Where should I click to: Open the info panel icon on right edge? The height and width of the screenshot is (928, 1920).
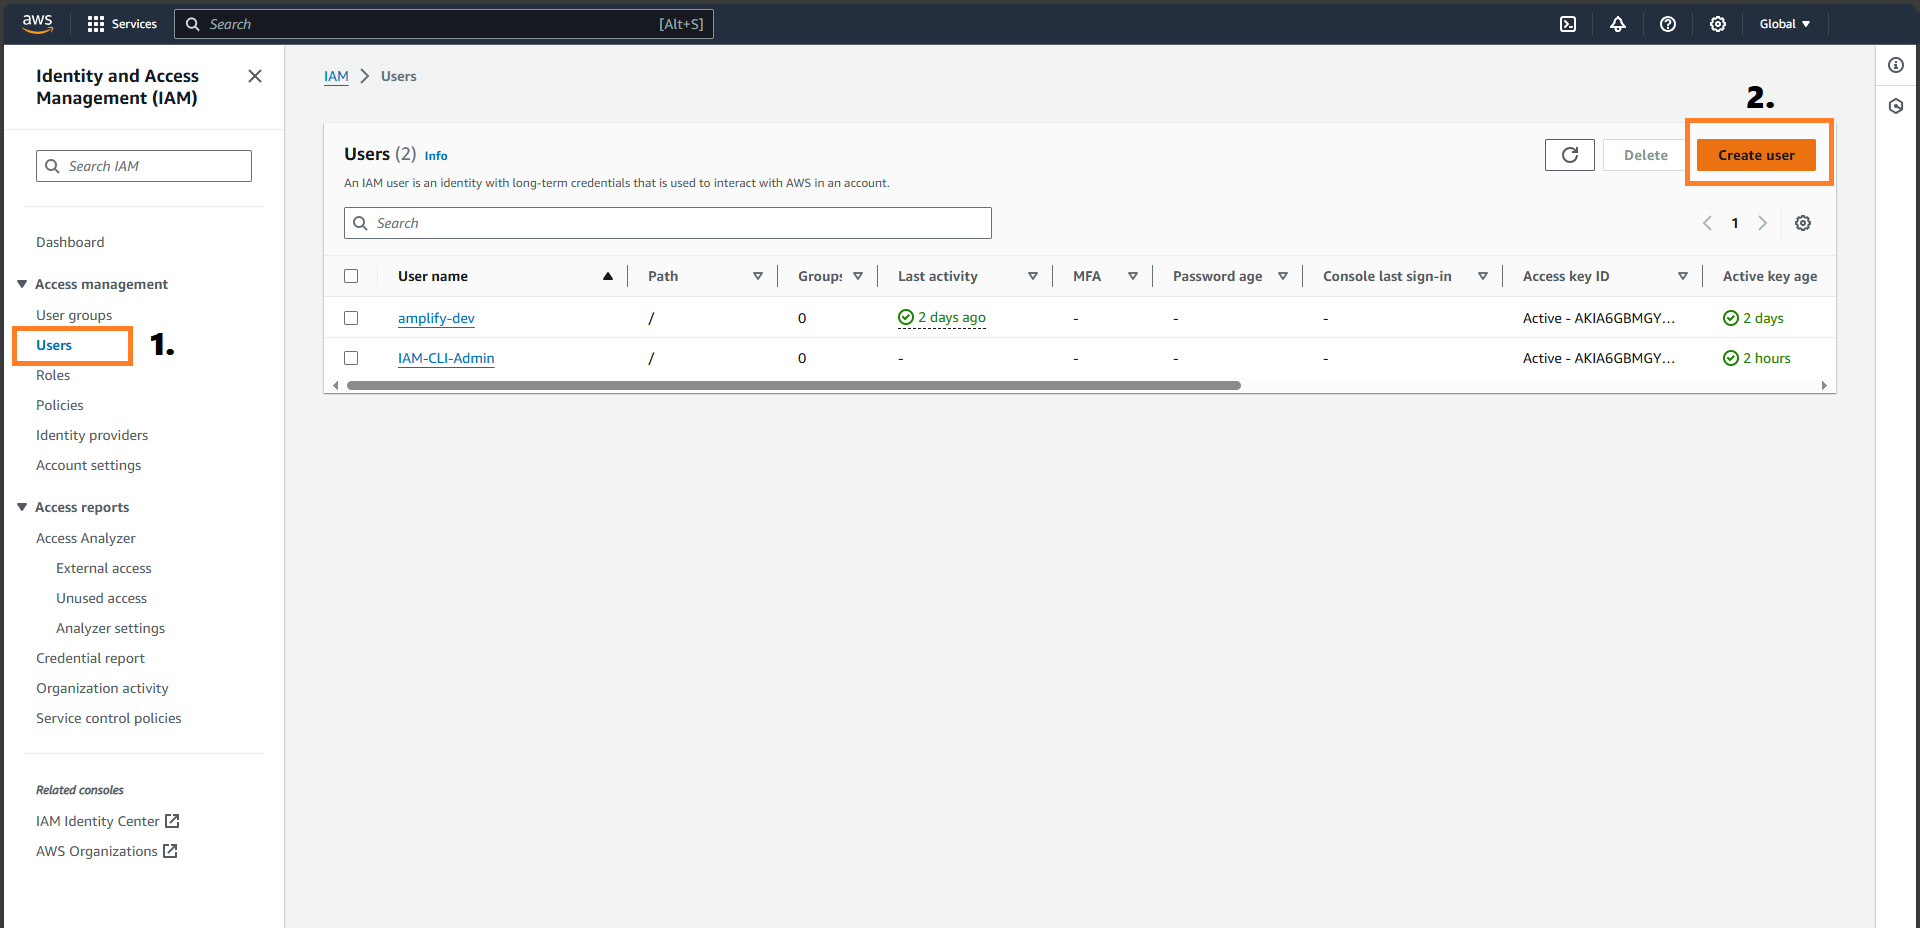[x=1896, y=65]
